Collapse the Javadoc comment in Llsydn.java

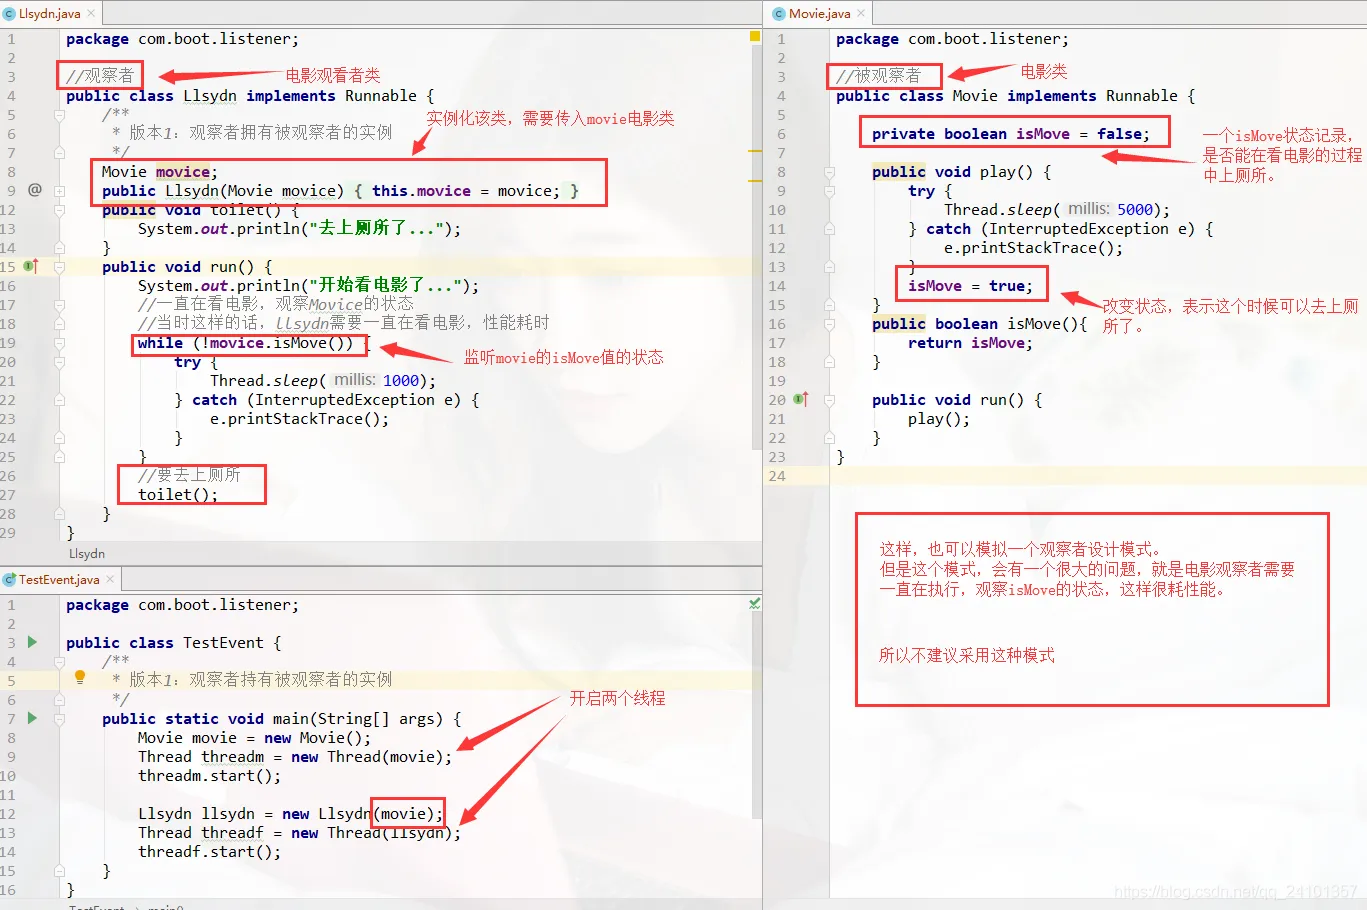(x=59, y=115)
